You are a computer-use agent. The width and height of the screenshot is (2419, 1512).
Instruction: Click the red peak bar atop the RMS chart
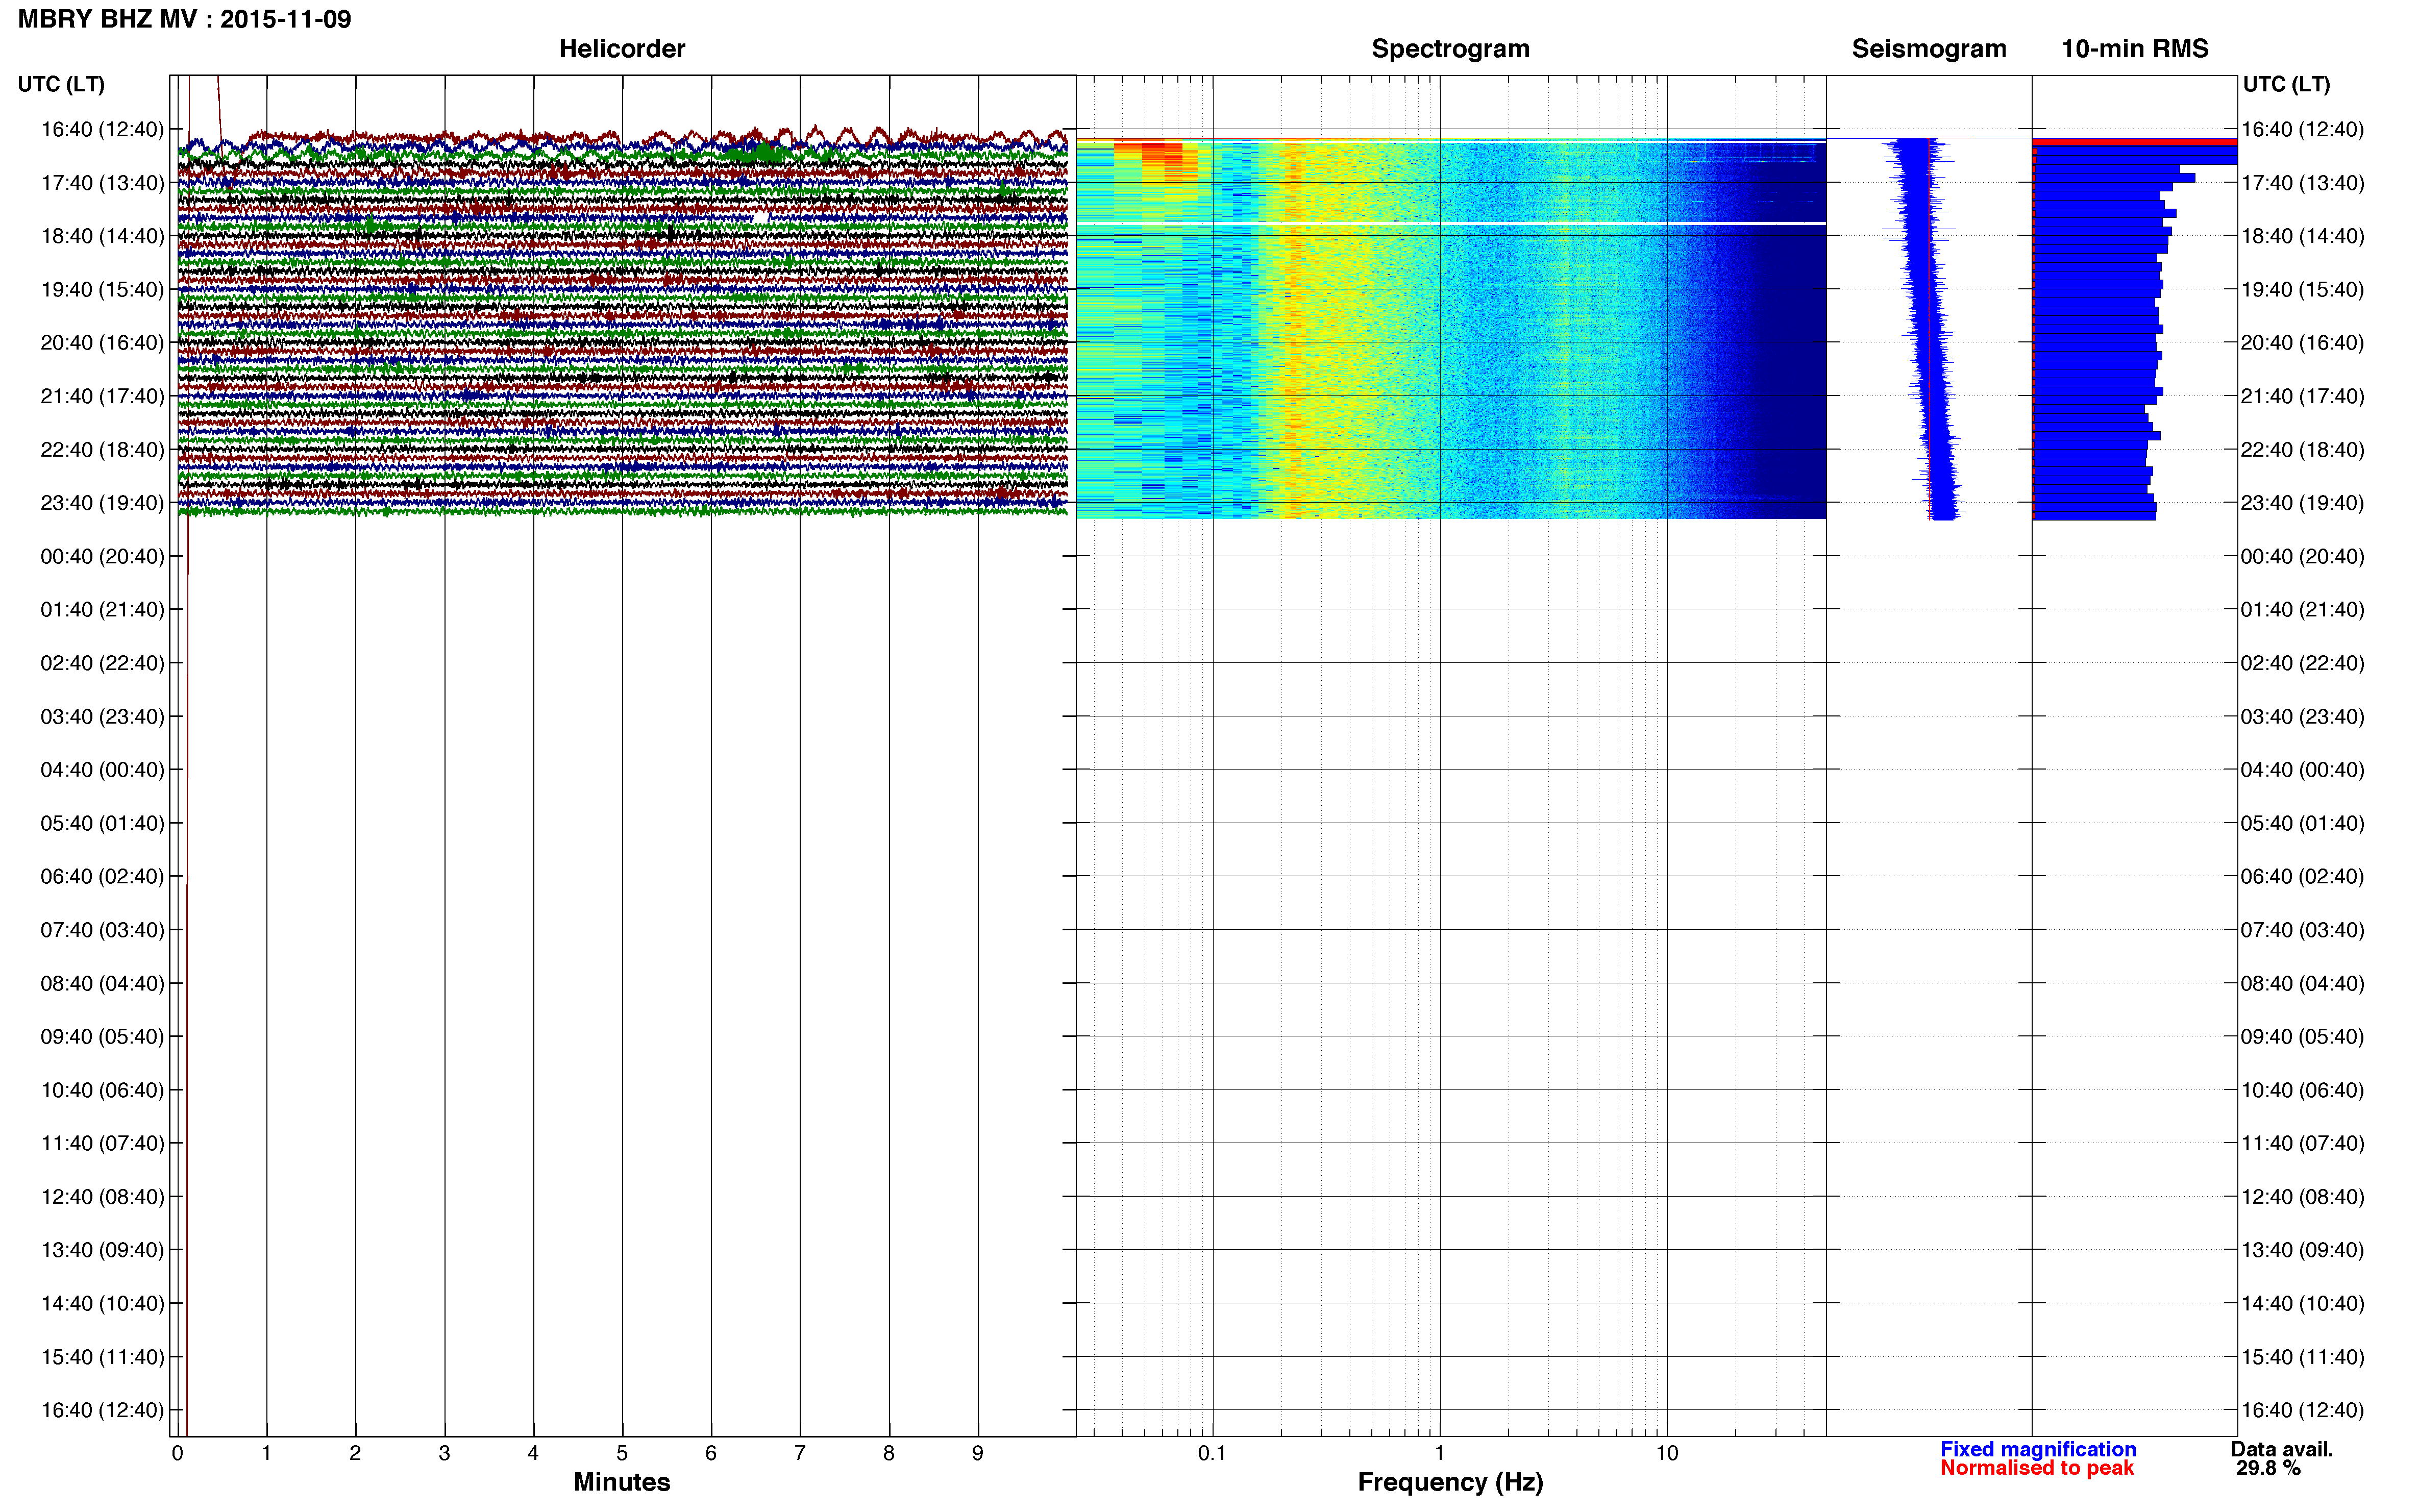tap(2135, 142)
